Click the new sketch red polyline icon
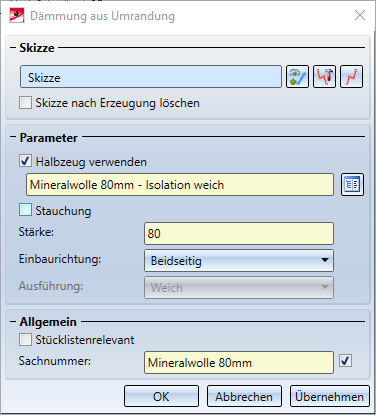This screenshot has height=415, width=376. 351,77
